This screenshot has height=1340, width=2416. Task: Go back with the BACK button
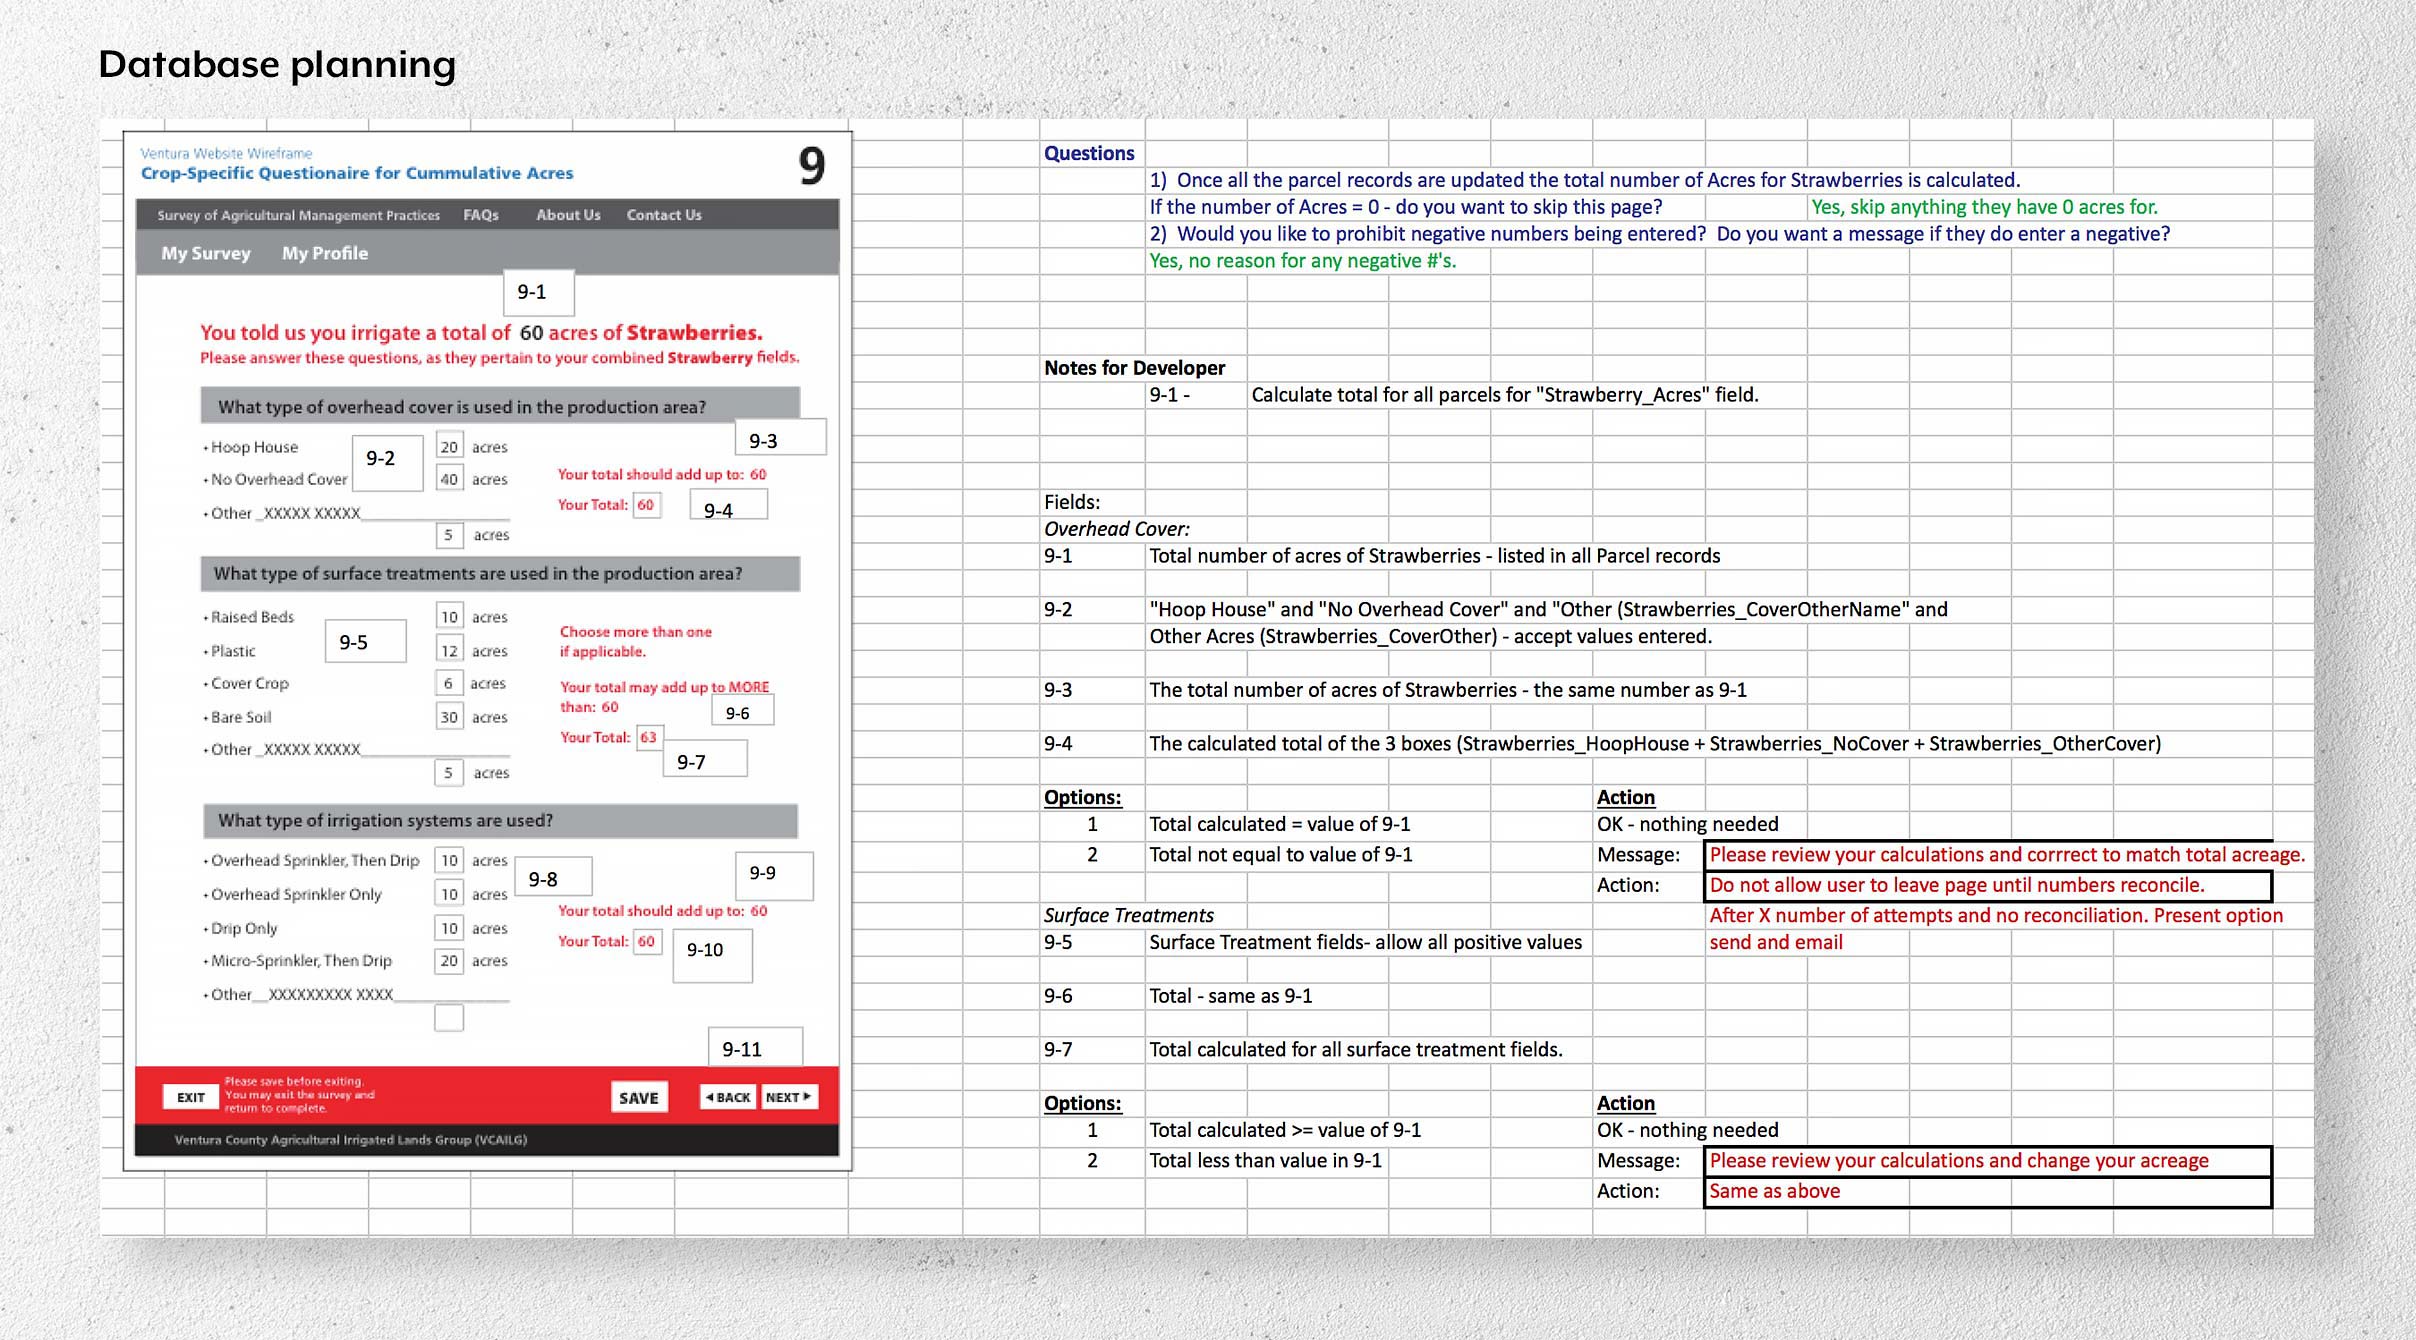click(x=728, y=1097)
